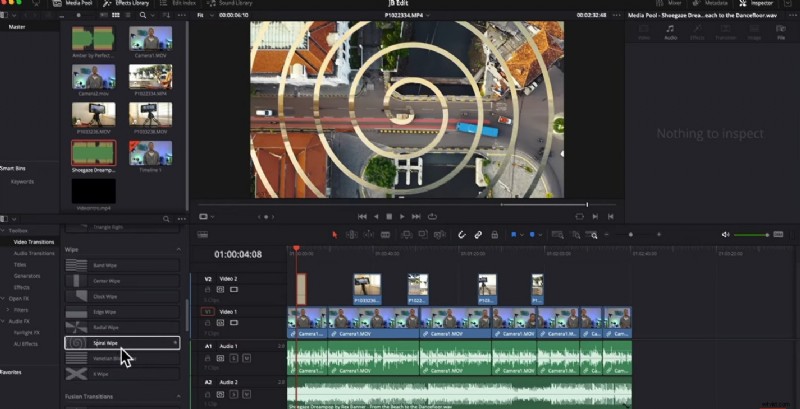Jump to the last frame
The height and width of the screenshot is (409, 800).
[x=416, y=217]
